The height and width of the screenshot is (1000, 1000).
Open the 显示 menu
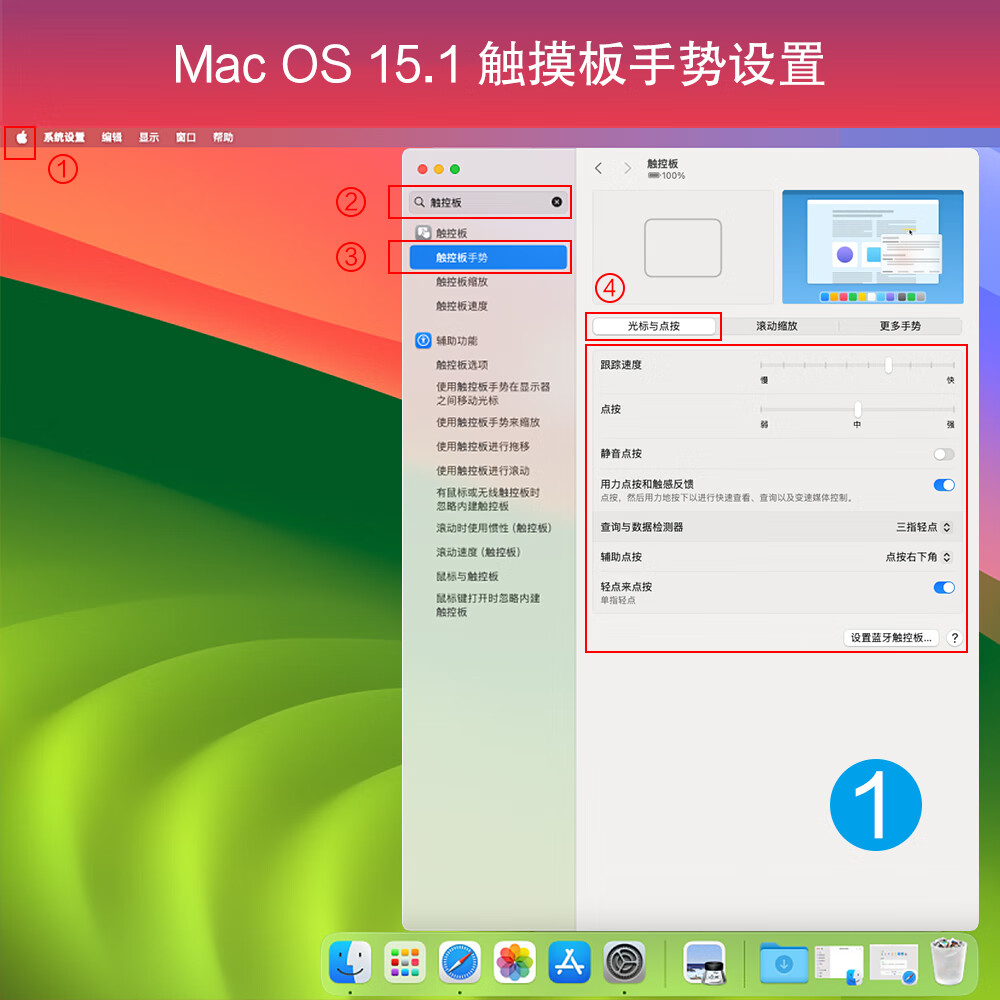pyautogui.click(x=149, y=137)
